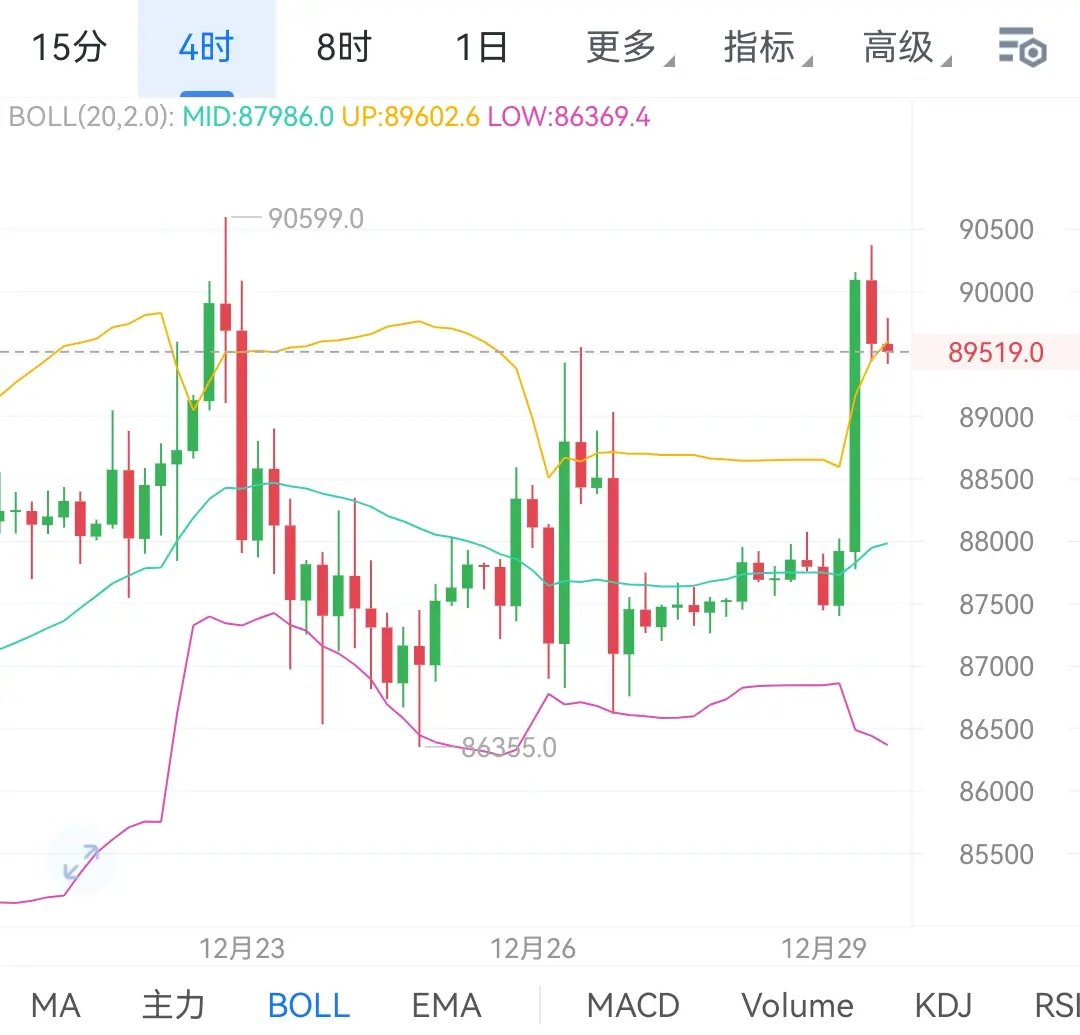The height and width of the screenshot is (1035, 1080).
Task: Switch to the 15分 timeframe
Action: tap(69, 48)
